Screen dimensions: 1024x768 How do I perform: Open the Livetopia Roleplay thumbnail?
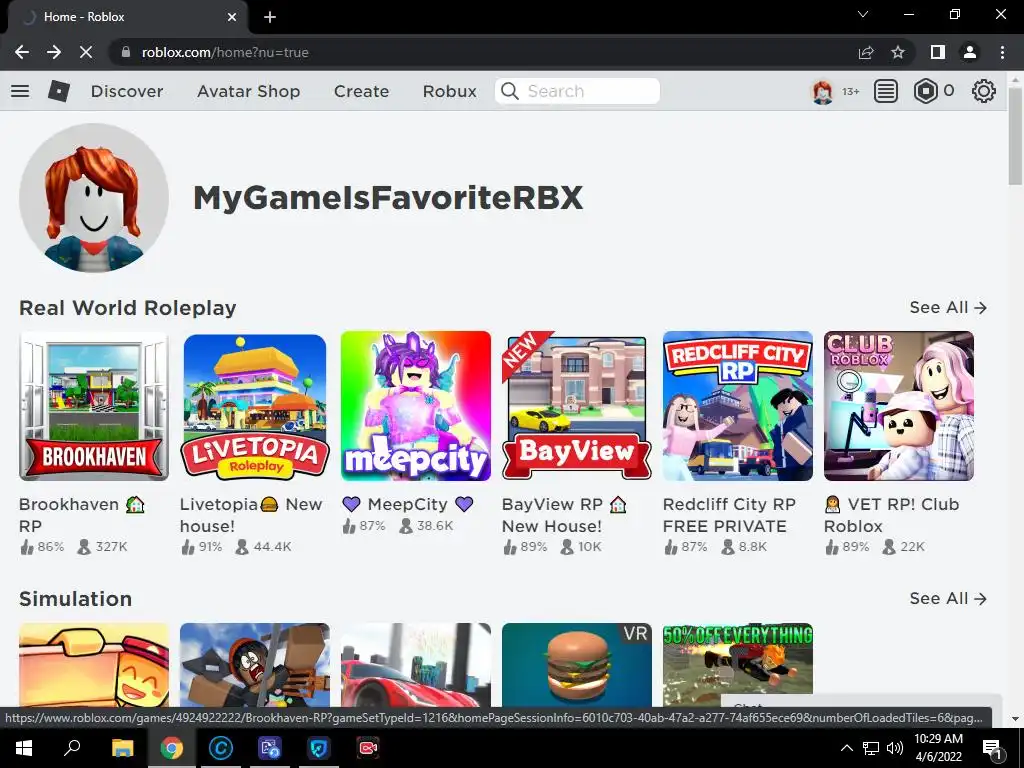click(255, 406)
